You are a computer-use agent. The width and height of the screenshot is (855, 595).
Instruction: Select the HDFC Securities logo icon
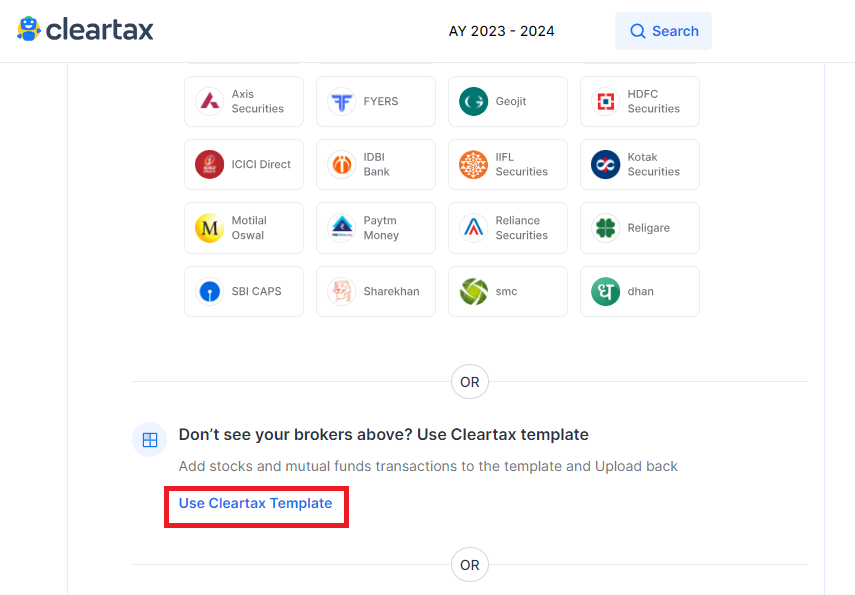(x=606, y=101)
